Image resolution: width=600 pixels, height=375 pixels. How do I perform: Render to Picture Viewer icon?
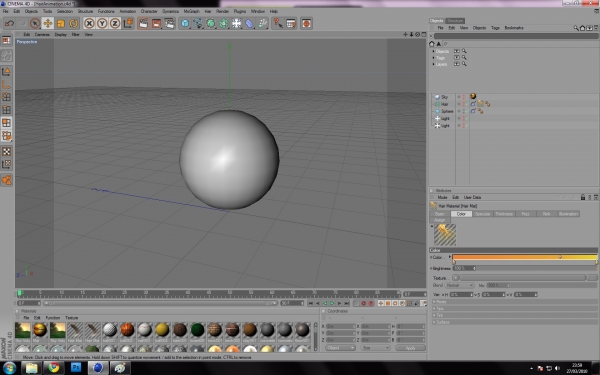pyautogui.click(x=157, y=23)
